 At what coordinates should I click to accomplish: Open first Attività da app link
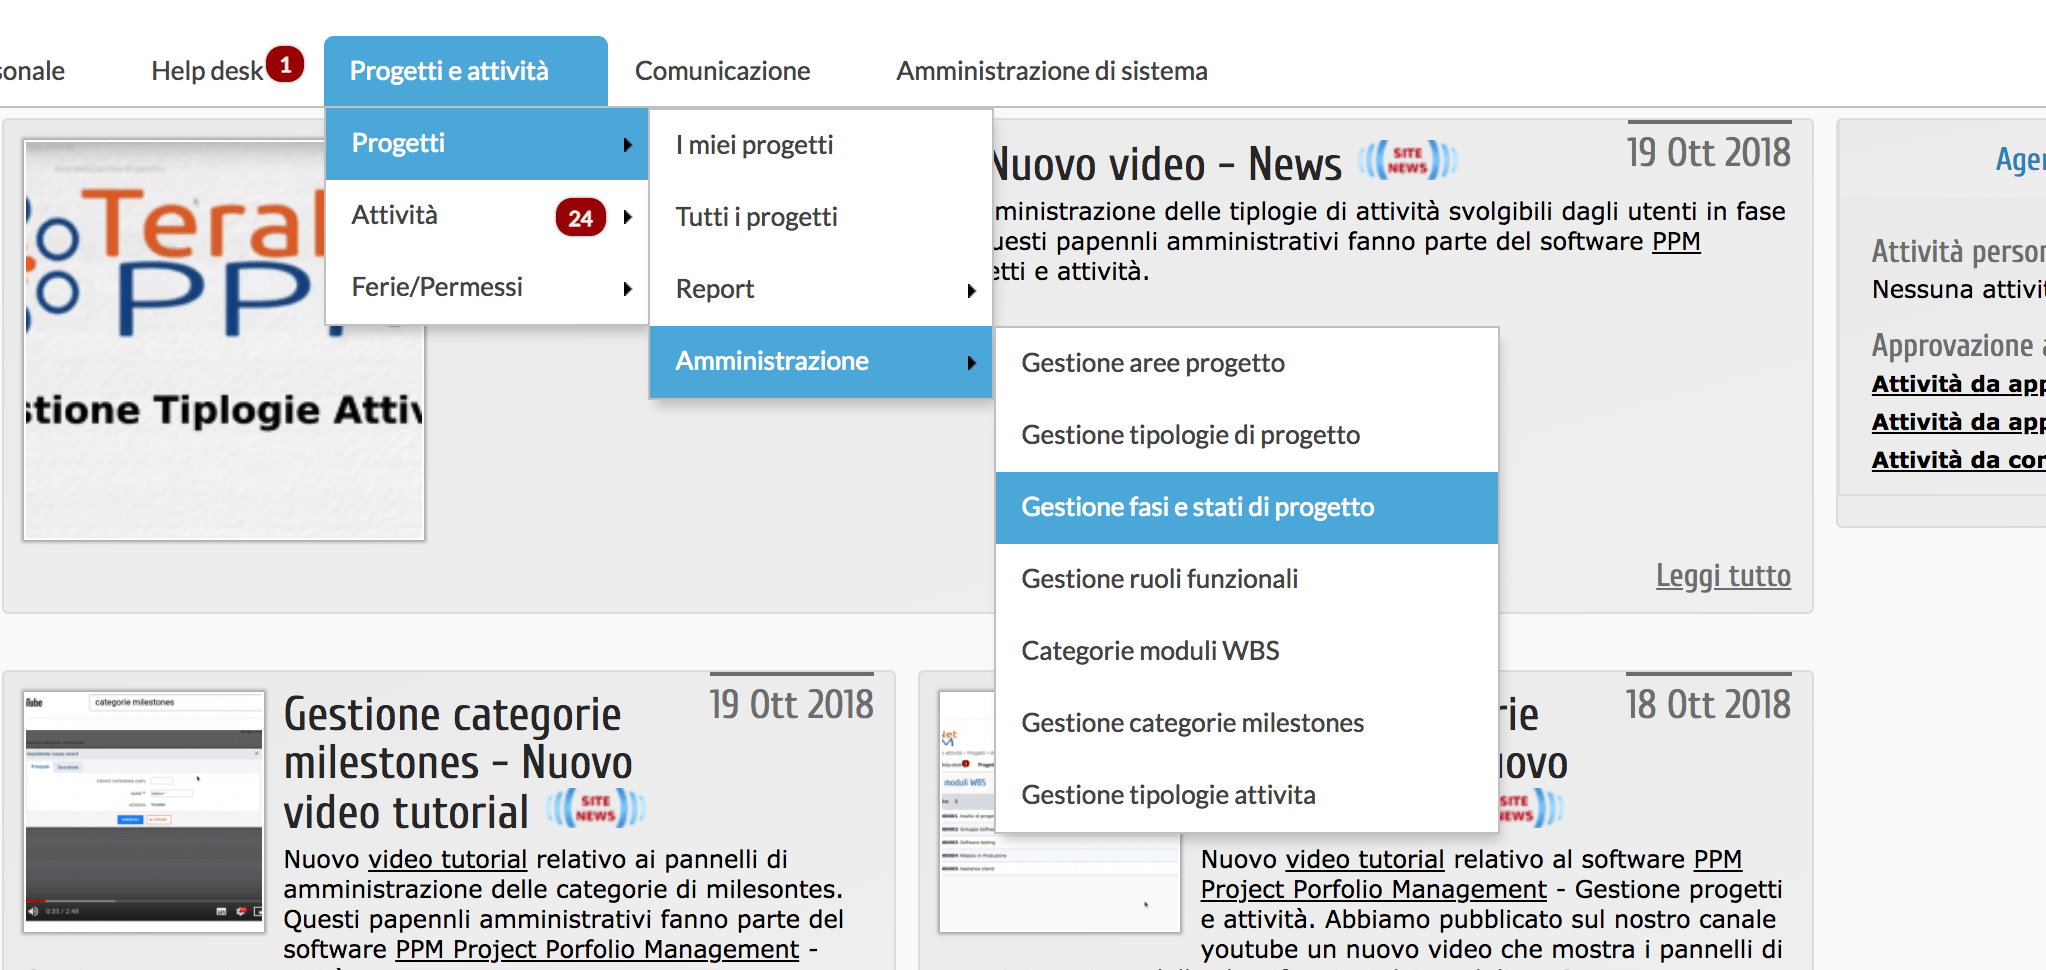point(1959,385)
